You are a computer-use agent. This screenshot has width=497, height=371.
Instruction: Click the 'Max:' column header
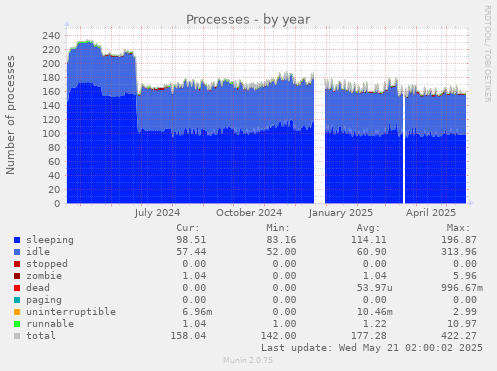pos(458,228)
